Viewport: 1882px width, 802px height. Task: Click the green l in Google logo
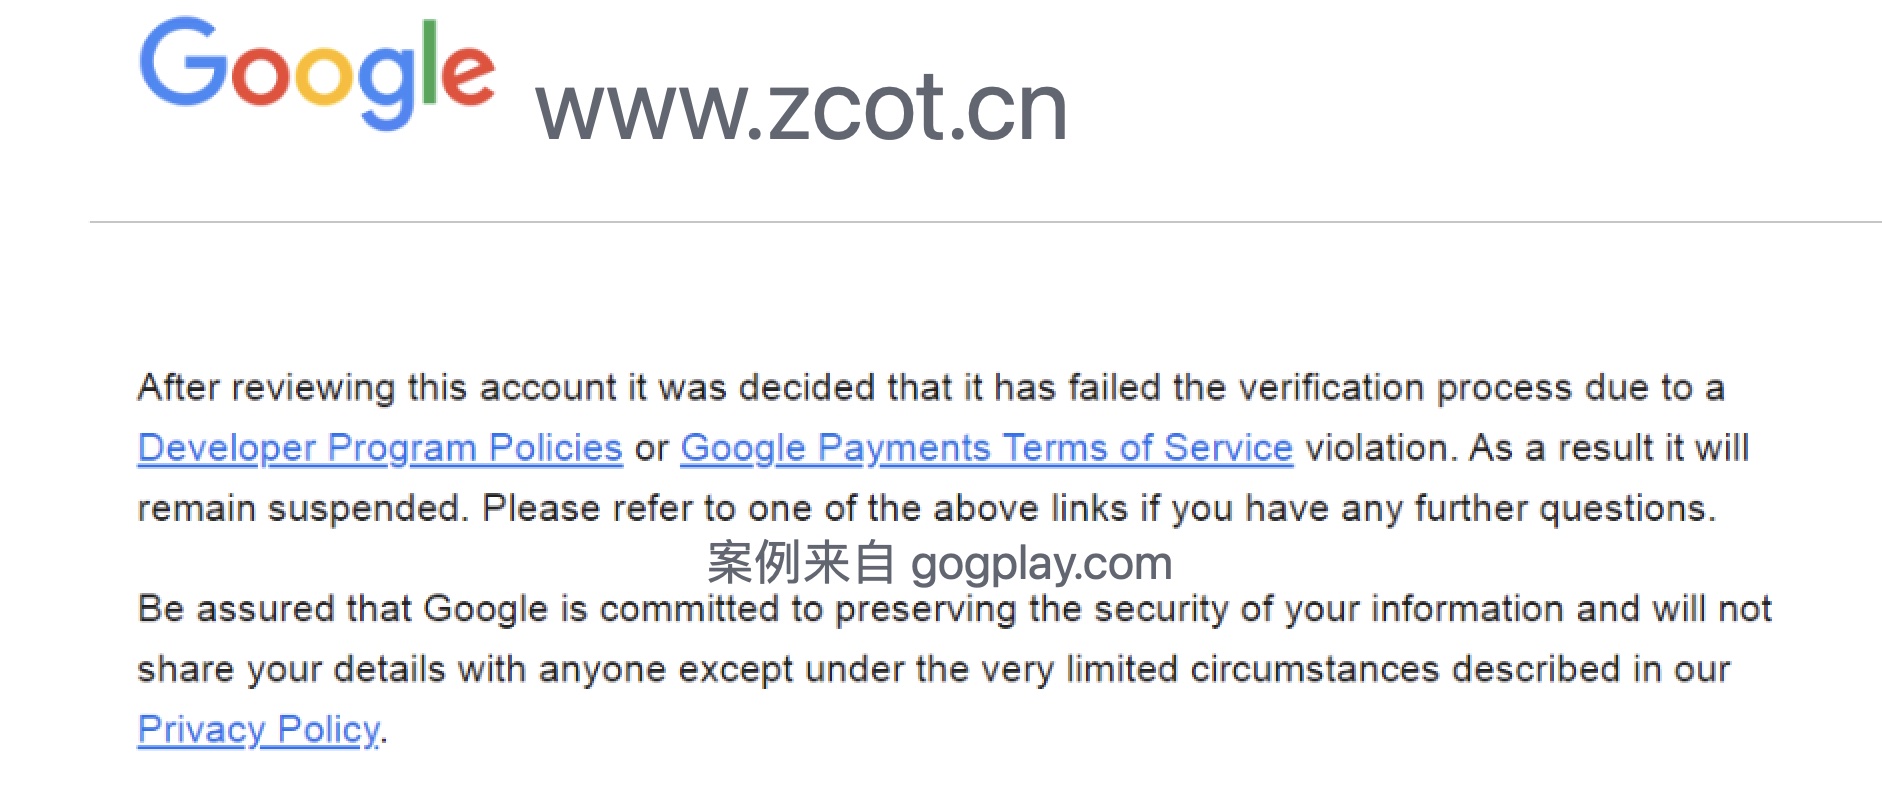(429, 62)
